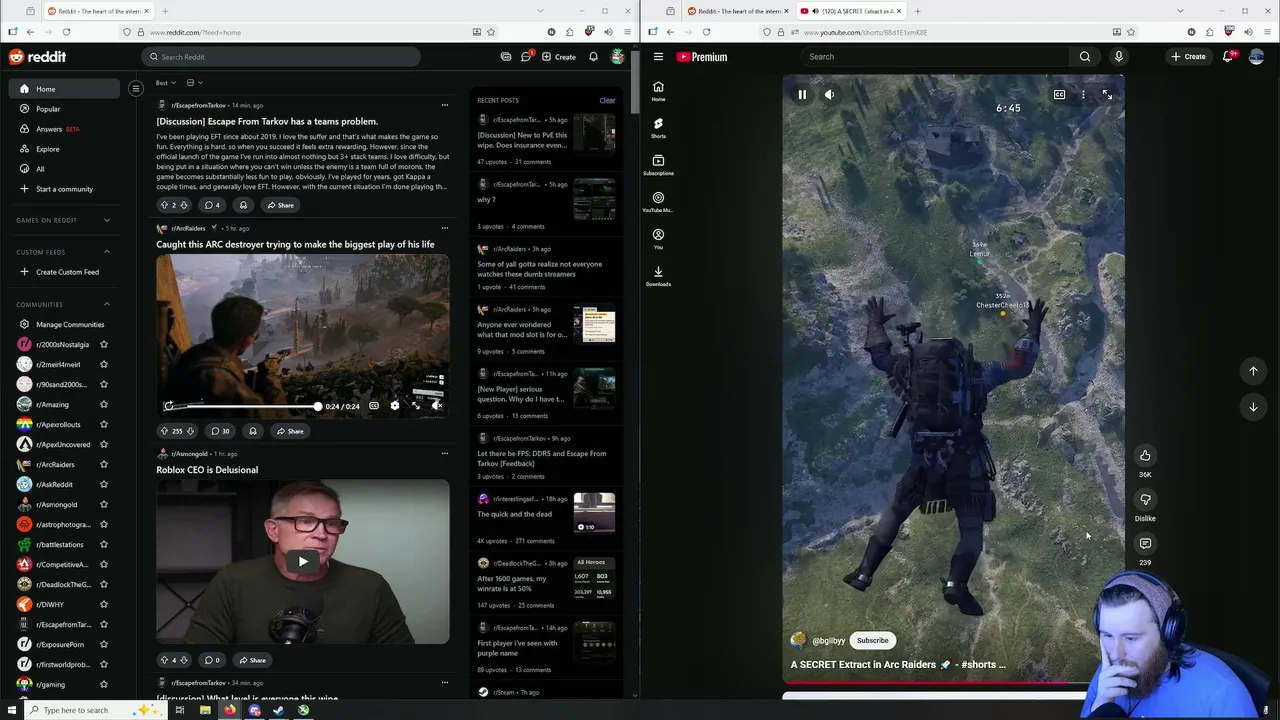Image resolution: width=1280 pixels, height=720 pixels.
Task: Expand ARC destroyer video to fullscreen
Action: click(x=415, y=406)
